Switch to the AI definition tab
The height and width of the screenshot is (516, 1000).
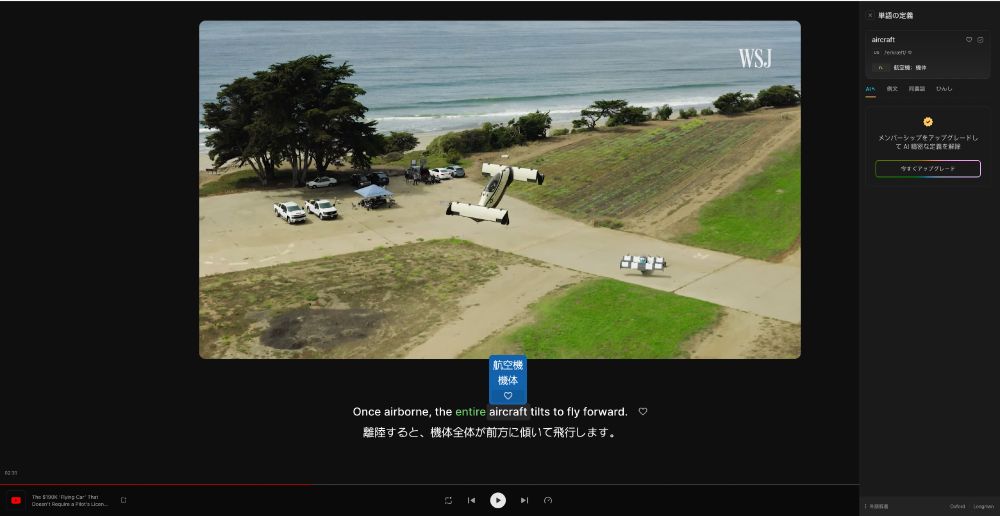870,89
